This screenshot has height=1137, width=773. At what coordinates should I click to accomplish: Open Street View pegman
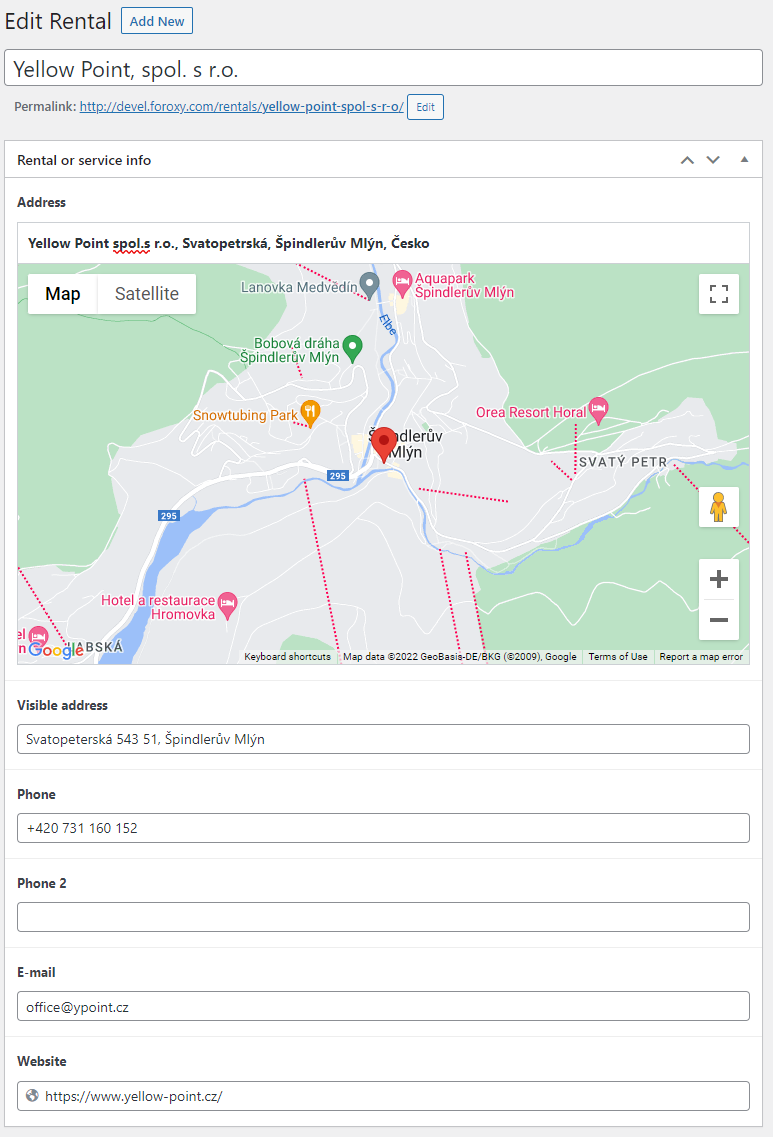tap(719, 507)
